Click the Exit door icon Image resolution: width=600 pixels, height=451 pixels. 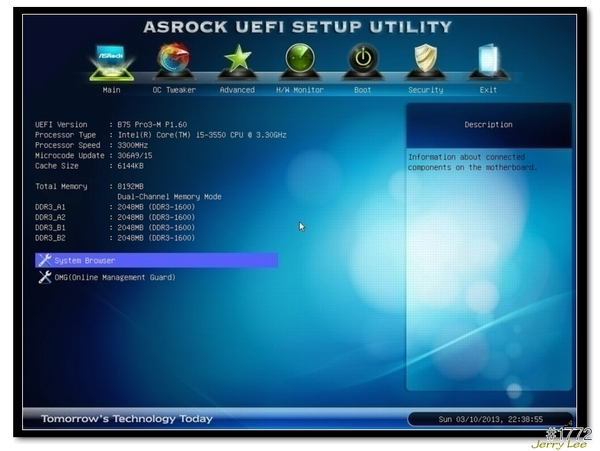[488, 60]
